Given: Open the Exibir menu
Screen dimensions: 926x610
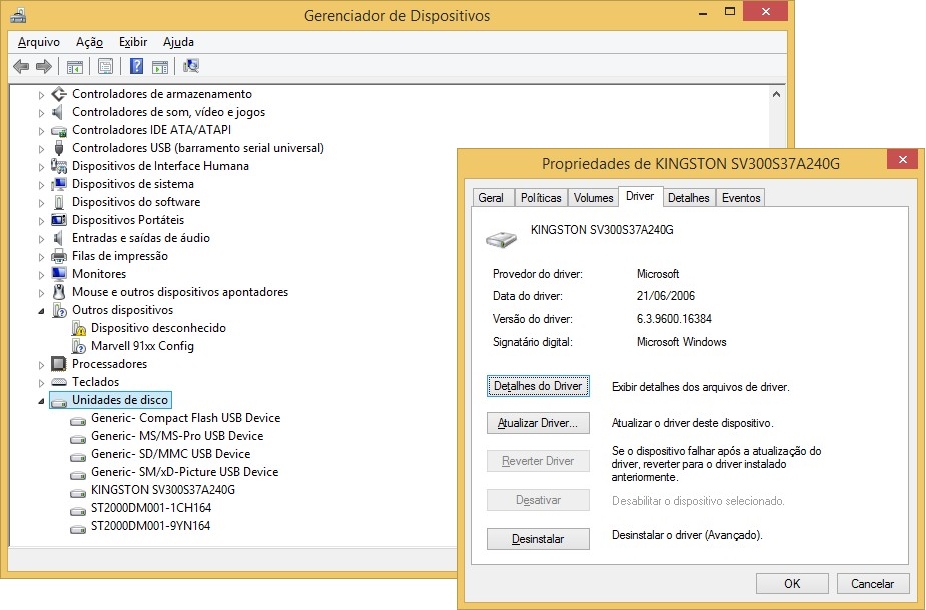Looking at the screenshot, I should click(x=133, y=42).
